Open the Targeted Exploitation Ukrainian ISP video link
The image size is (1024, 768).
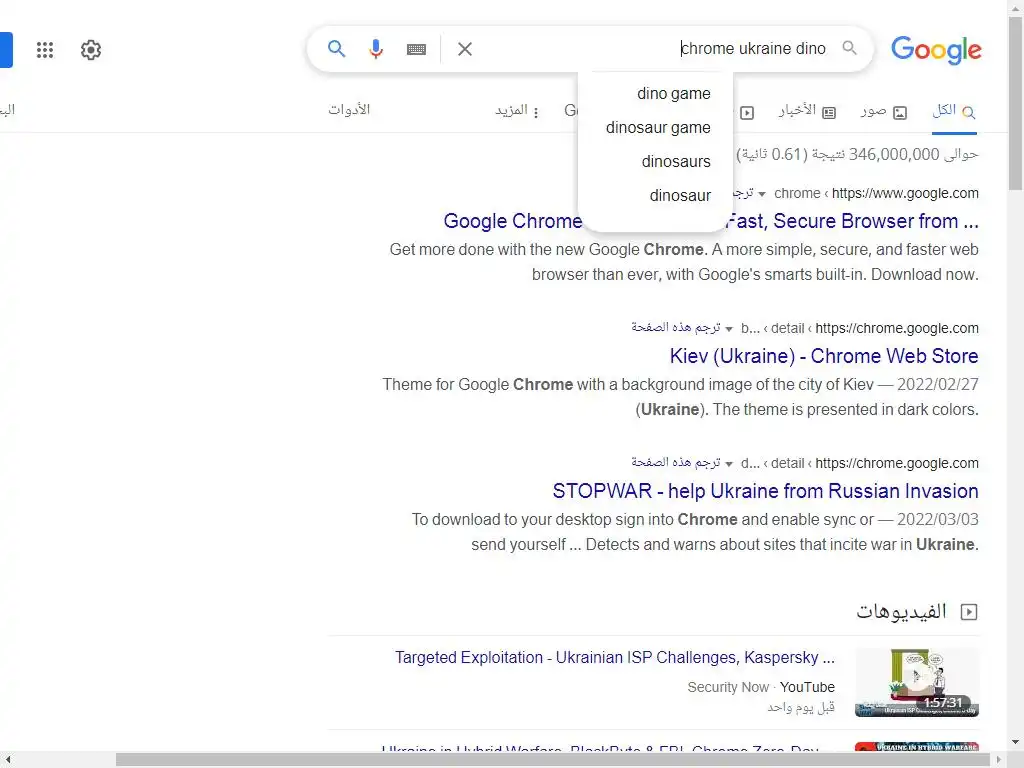tap(615, 658)
